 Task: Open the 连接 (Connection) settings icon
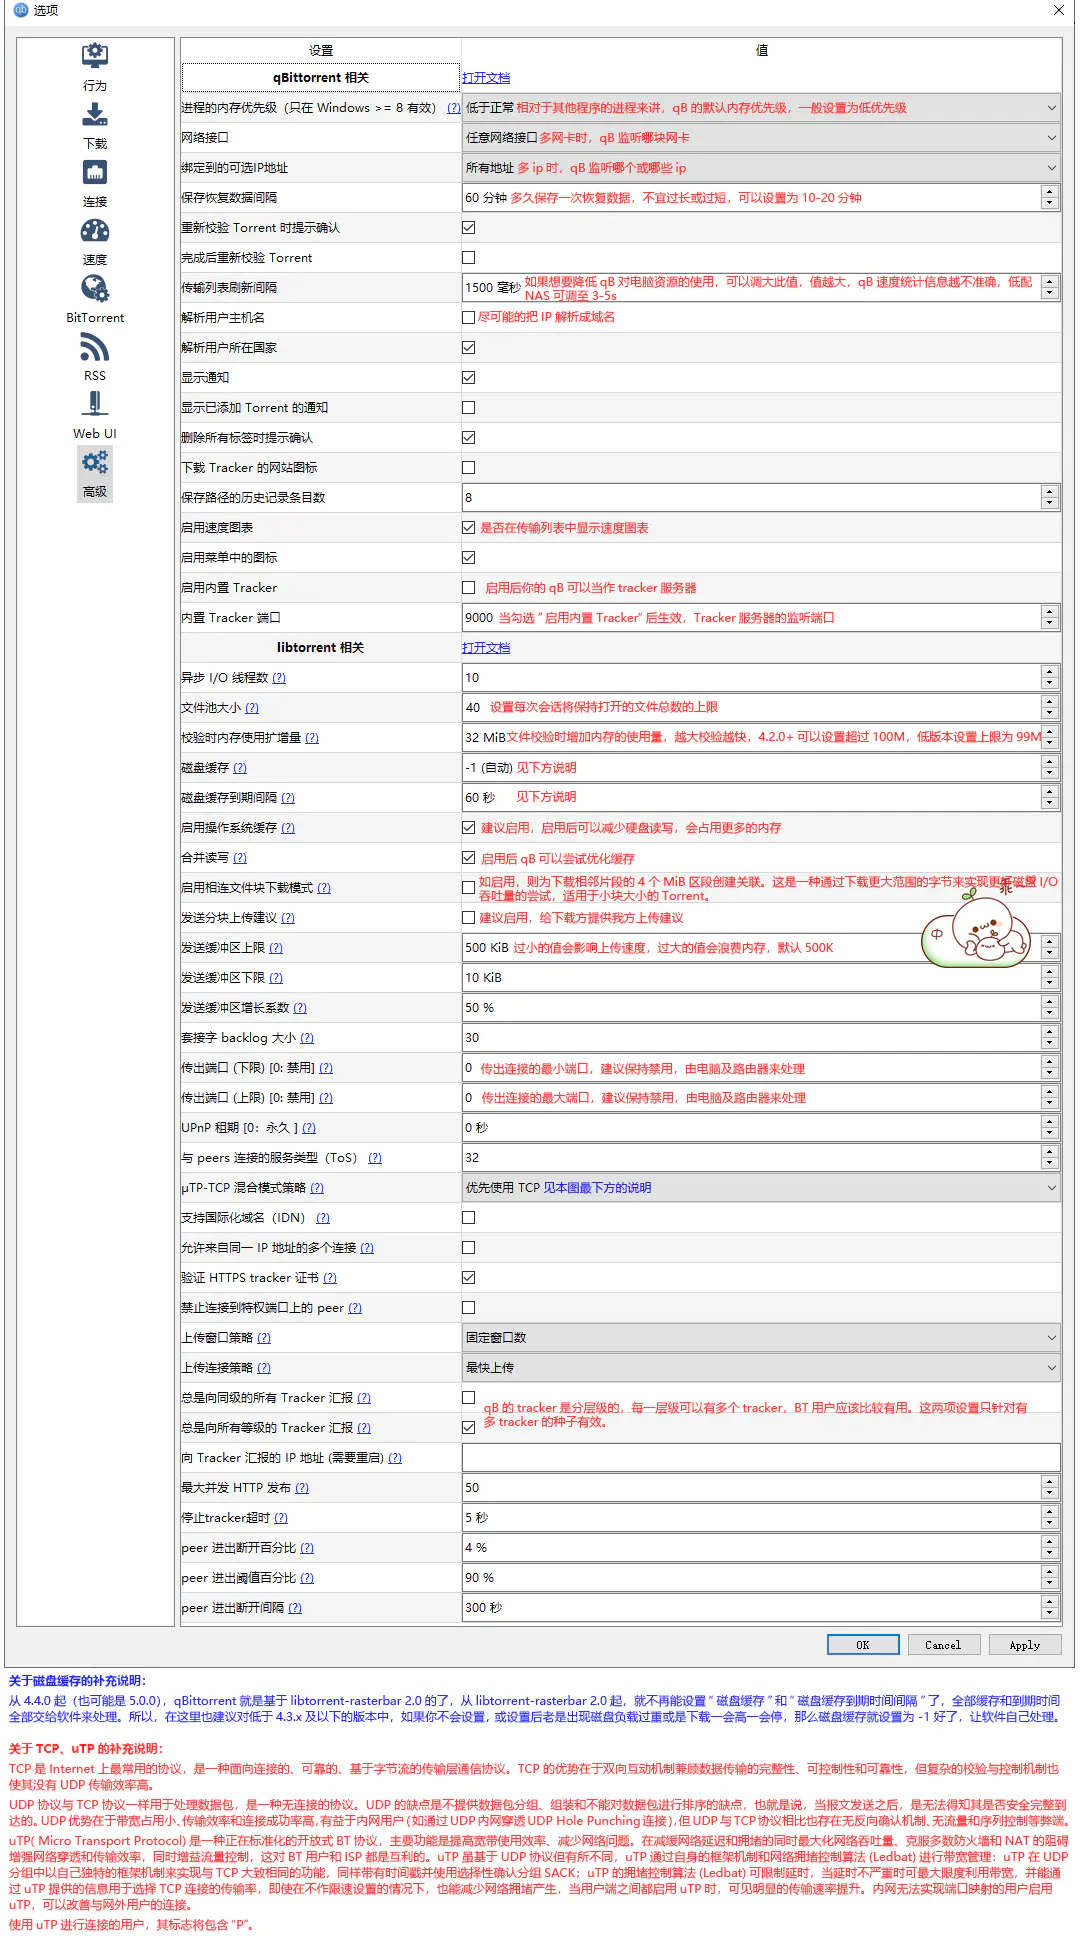click(x=95, y=172)
